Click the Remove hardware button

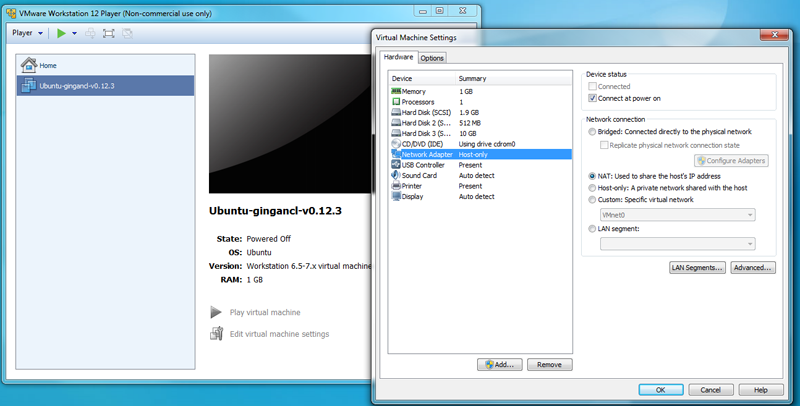tap(549, 364)
